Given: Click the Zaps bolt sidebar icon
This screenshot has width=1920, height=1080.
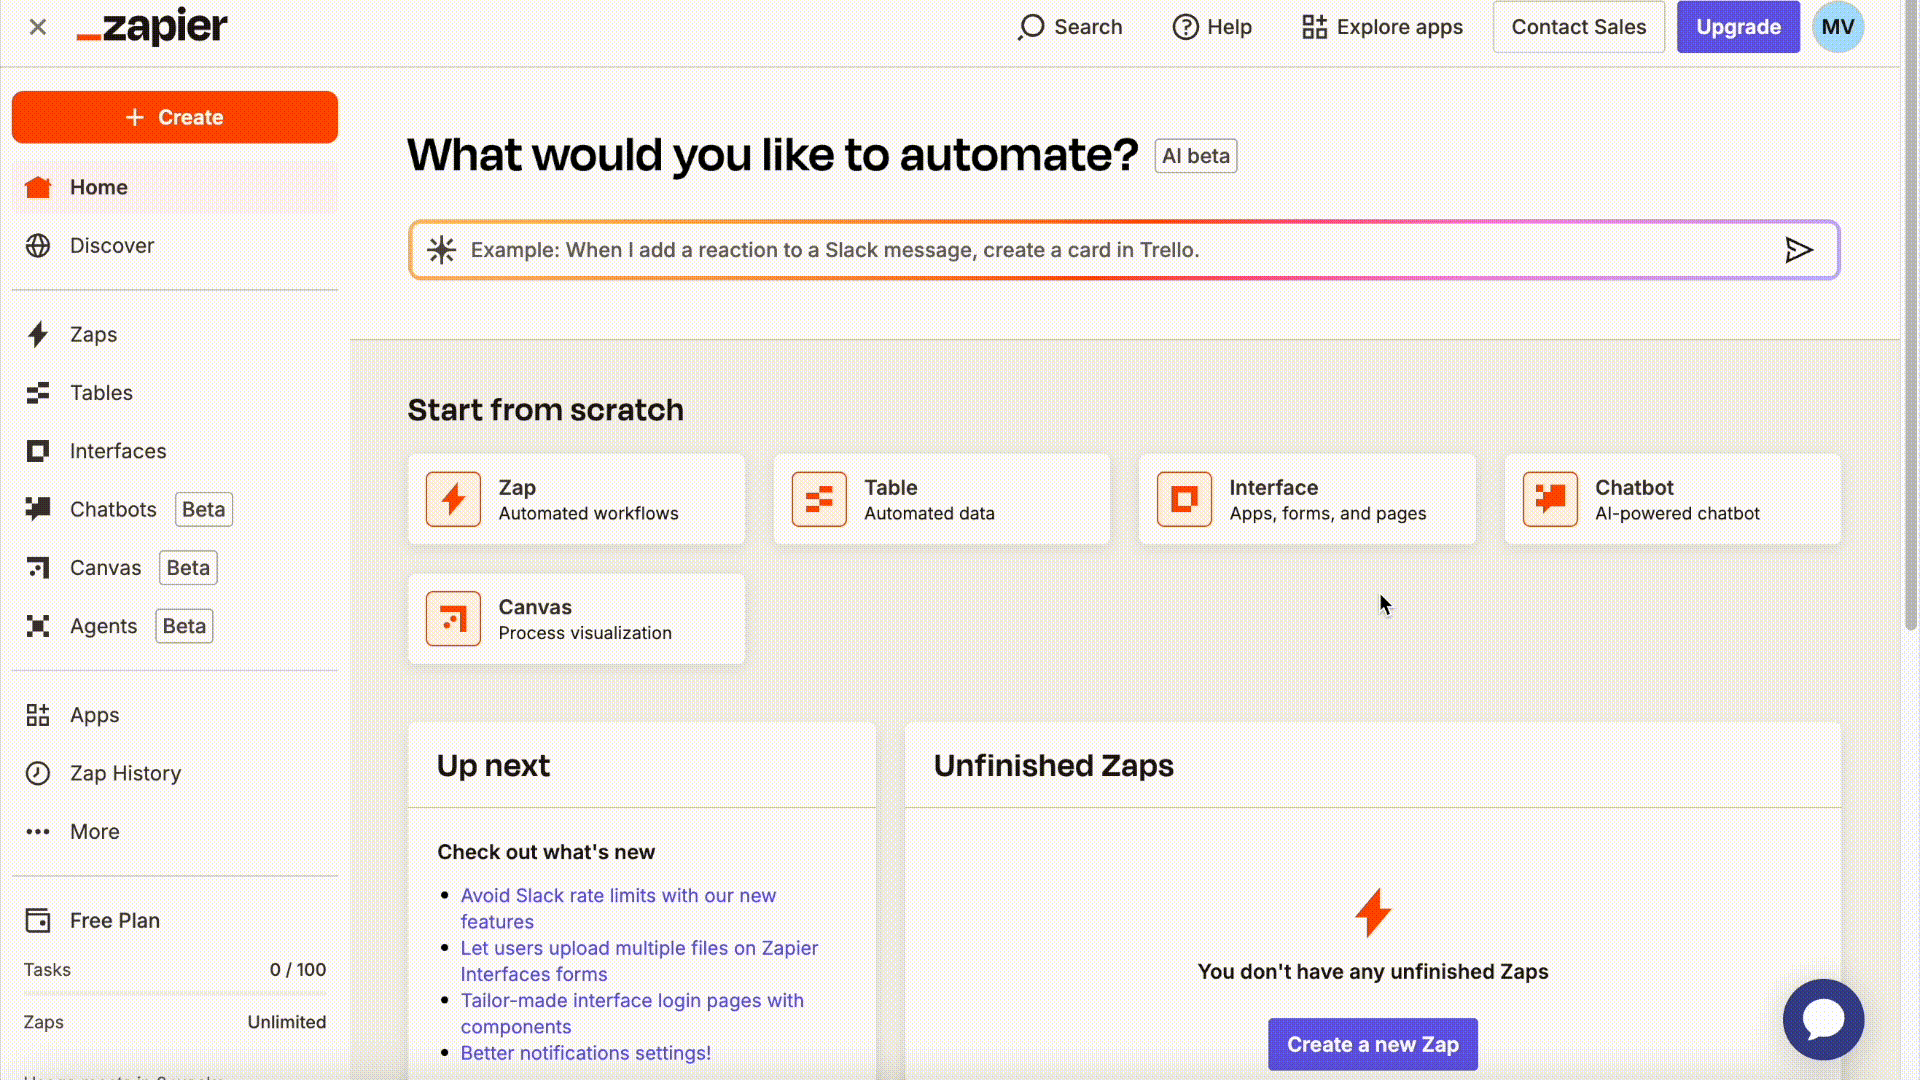Looking at the screenshot, I should pyautogui.click(x=38, y=334).
